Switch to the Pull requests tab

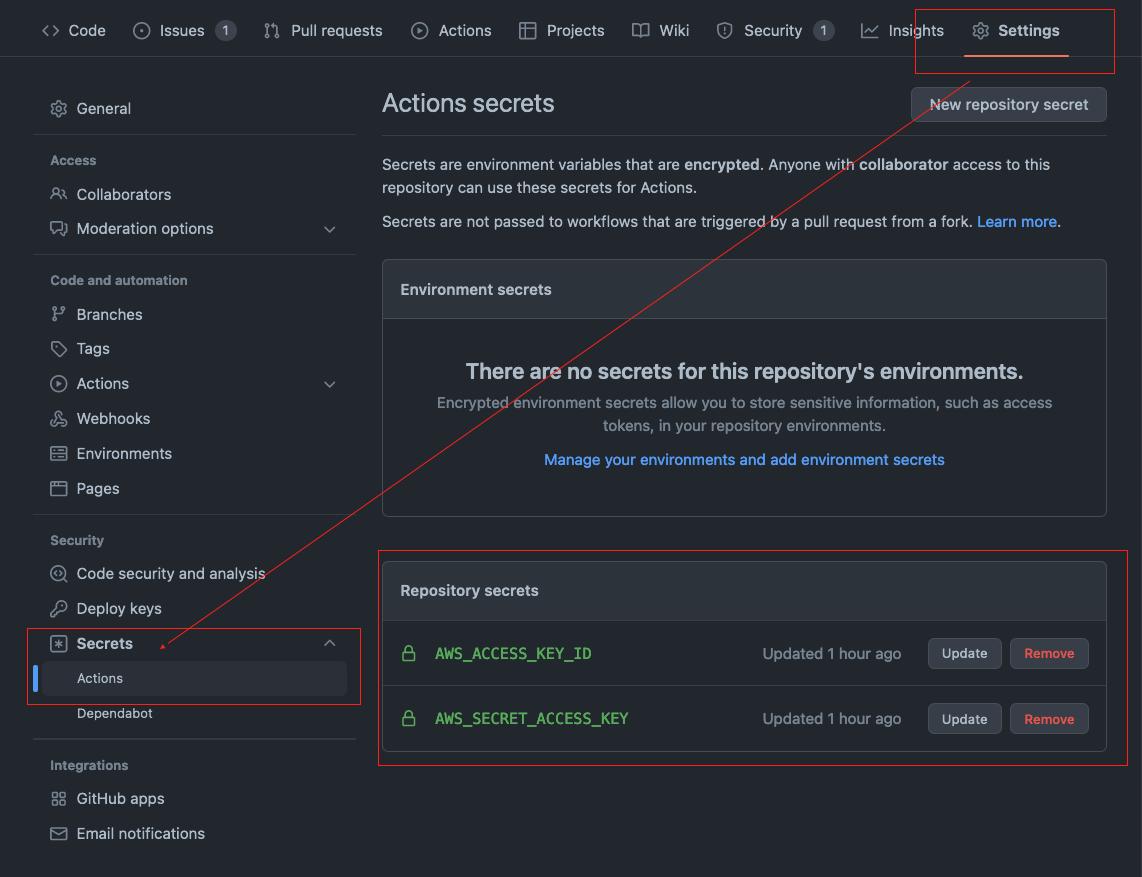pyautogui.click(x=323, y=31)
